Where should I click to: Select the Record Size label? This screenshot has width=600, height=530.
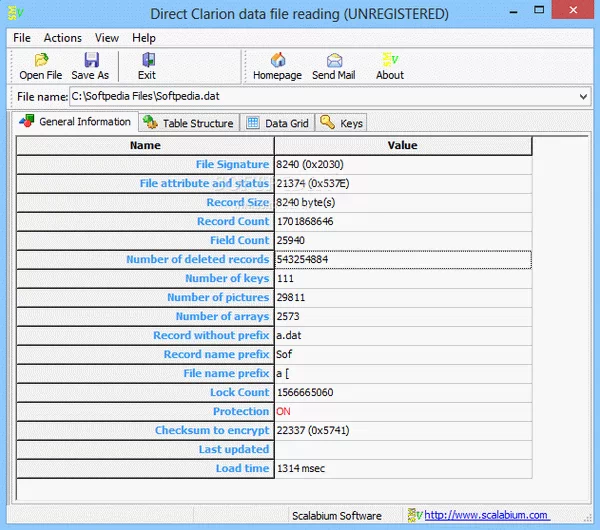click(238, 202)
